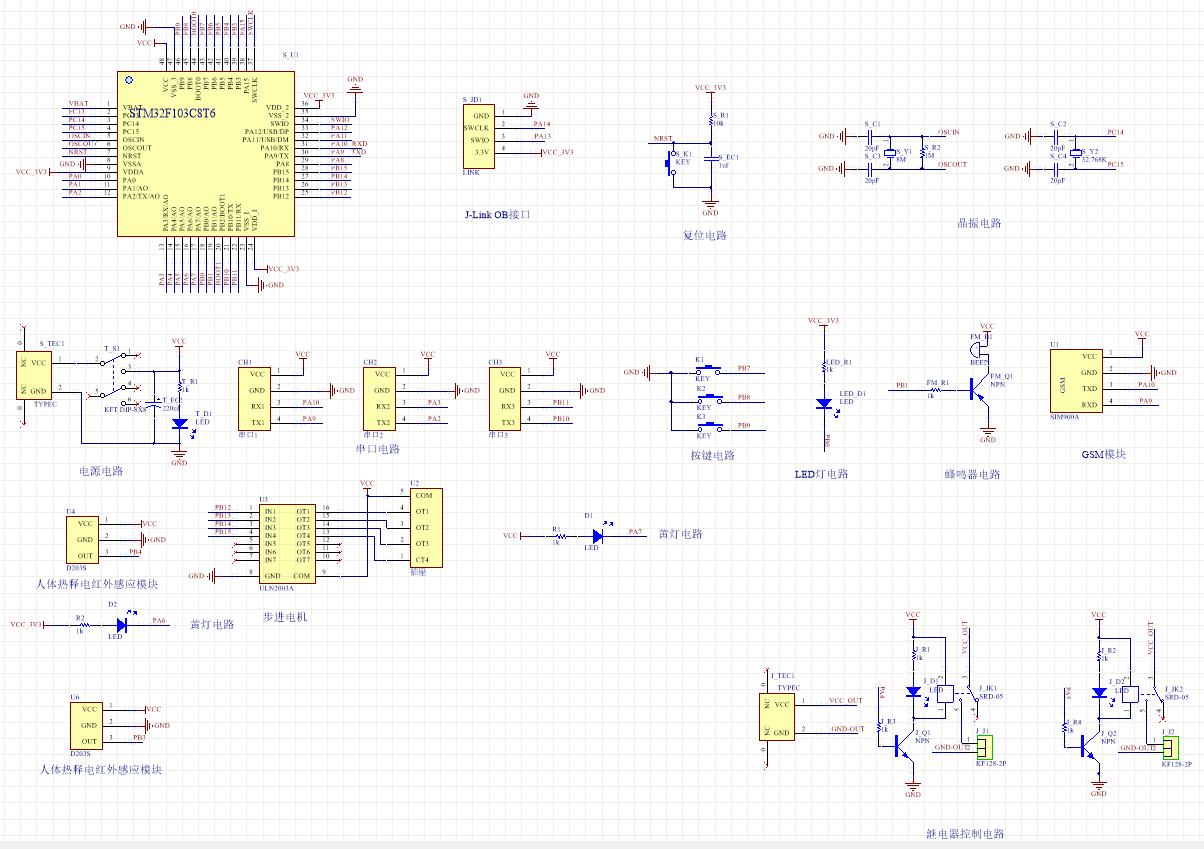The image size is (1204, 849).
Task: Select the U4 D203S sensor block
Action: [x=84, y=540]
